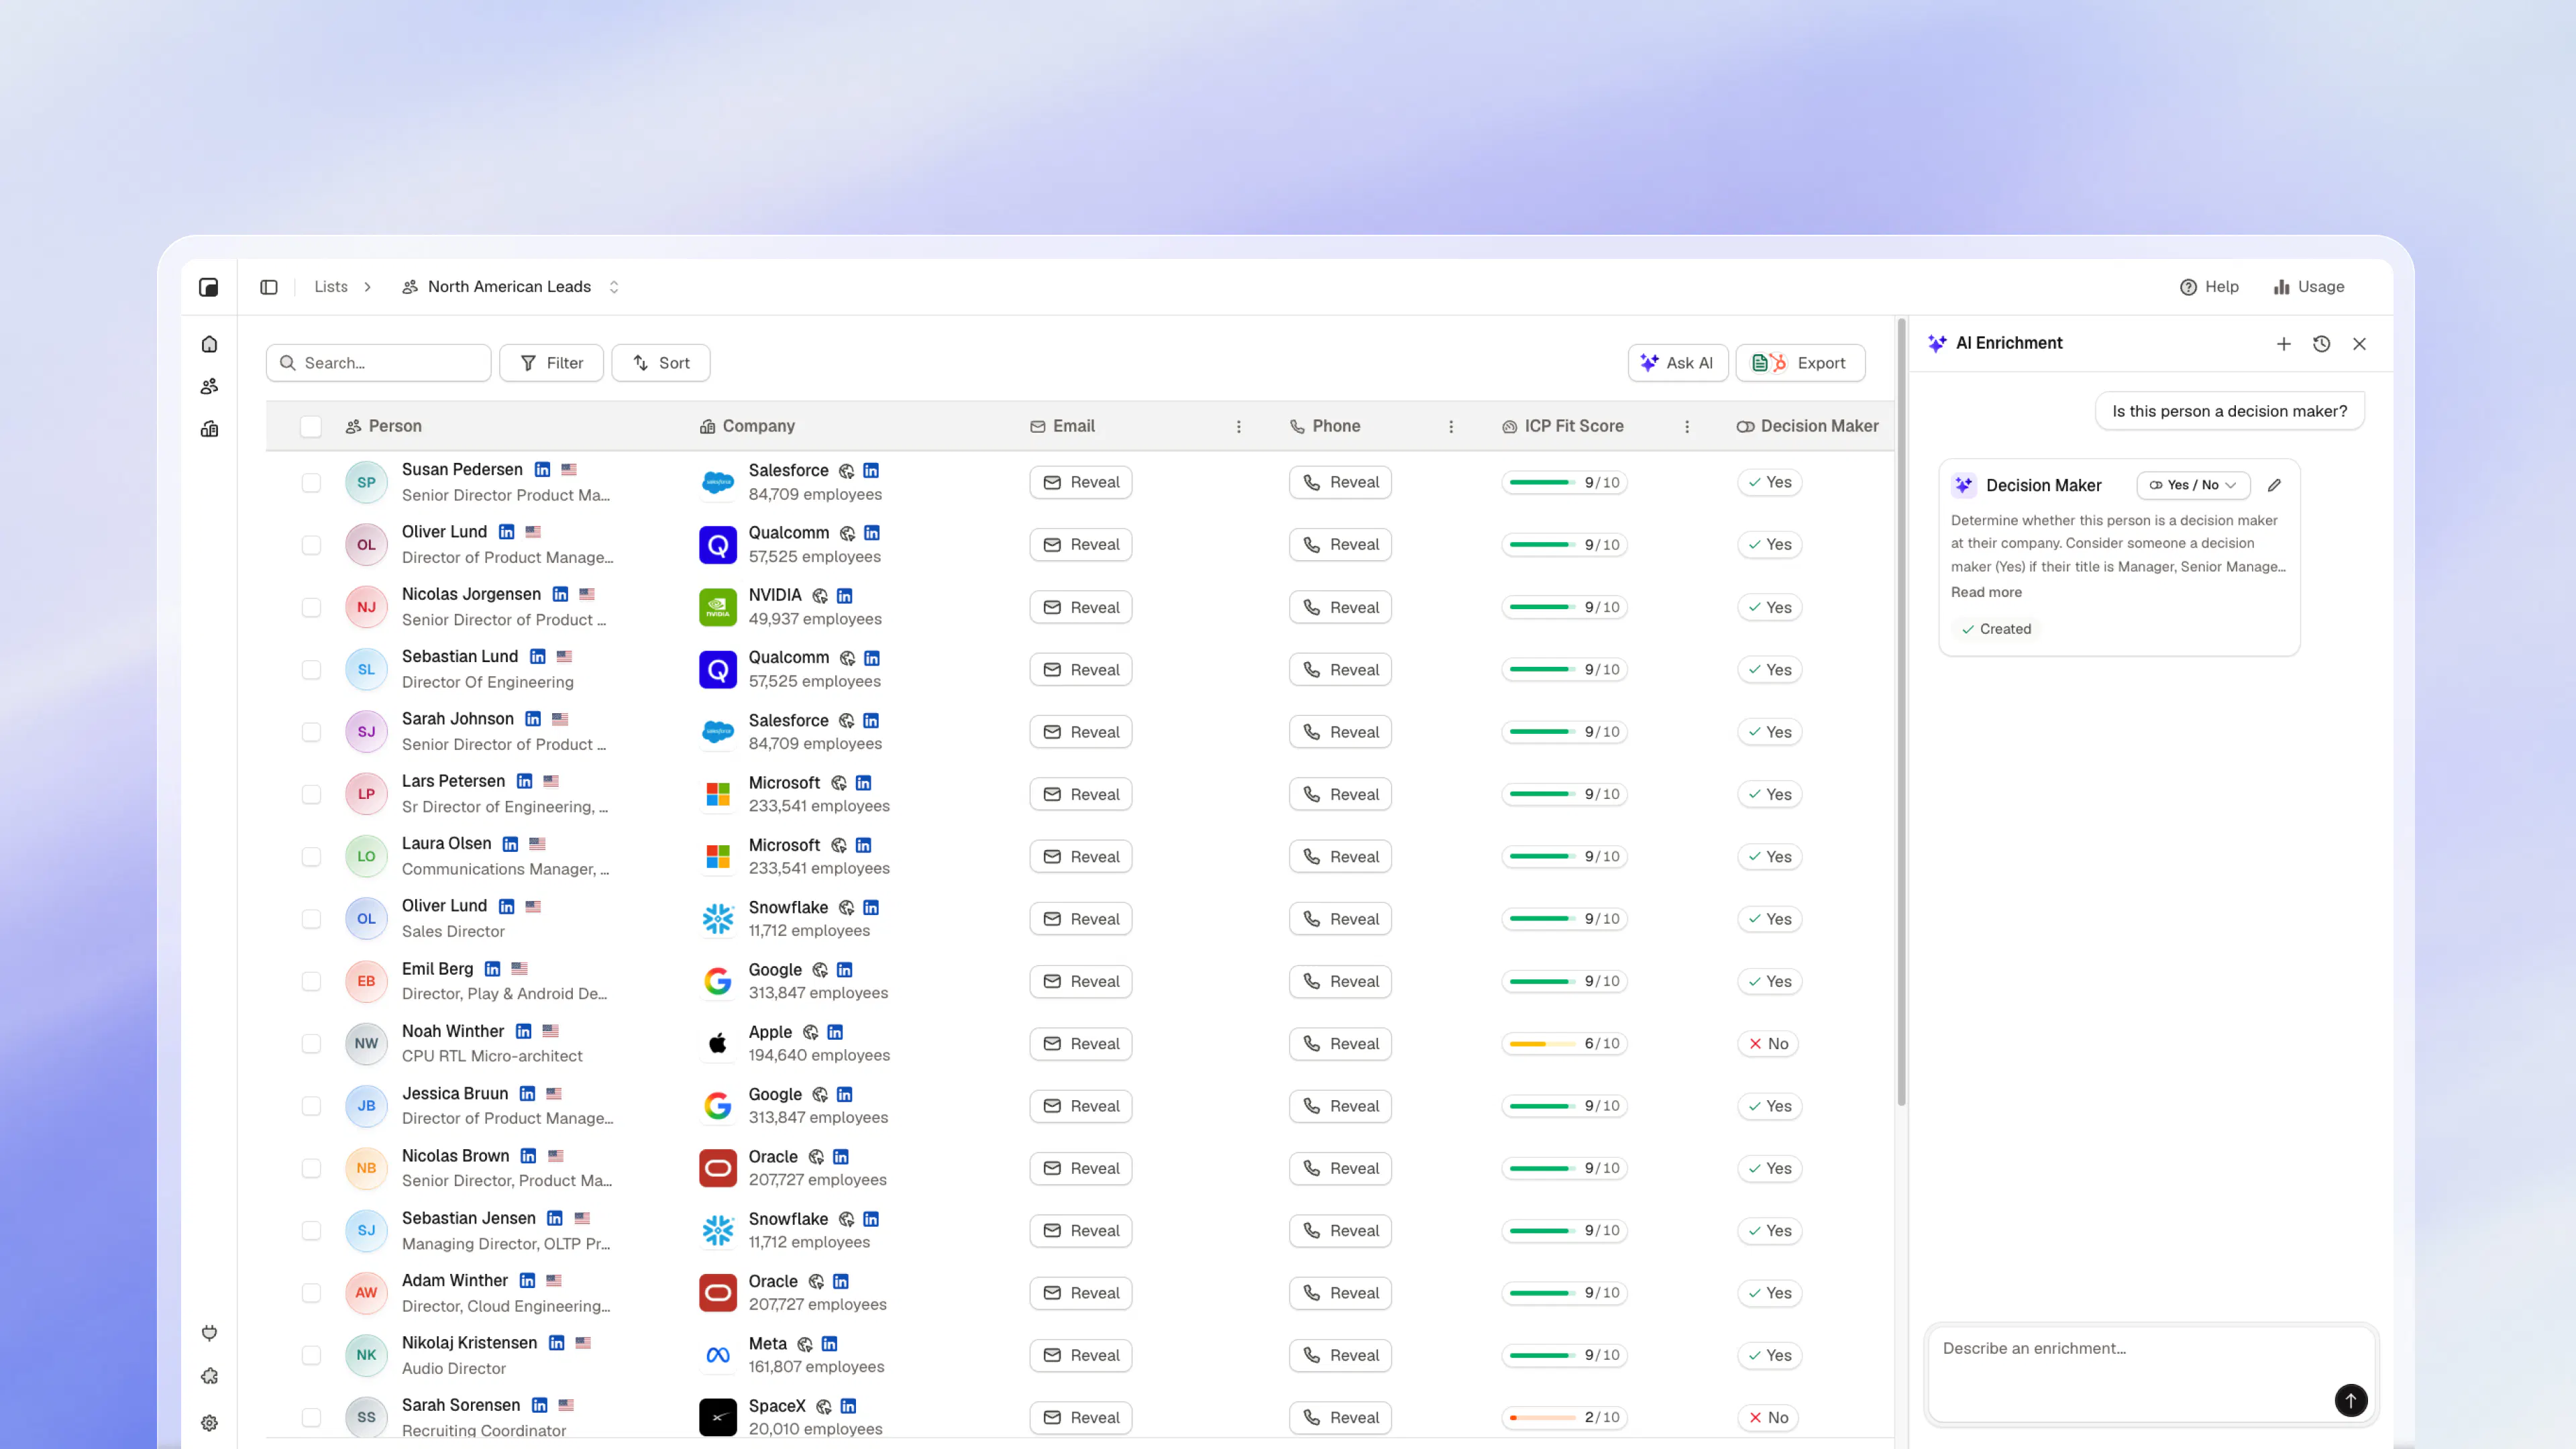Select the Laura Olsen row checkbox
Viewport: 2576px width, 1449px height.
(x=311, y=857)
